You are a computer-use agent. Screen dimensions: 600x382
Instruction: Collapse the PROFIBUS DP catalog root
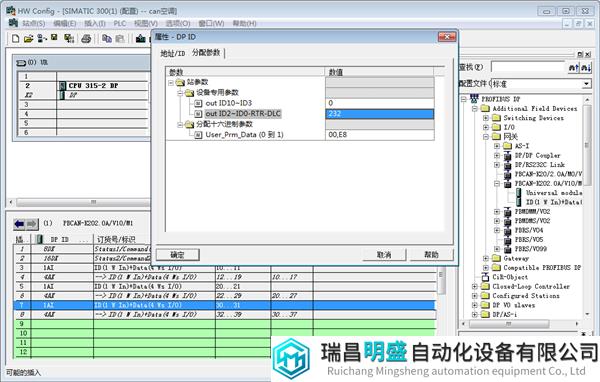click(464, 99)
